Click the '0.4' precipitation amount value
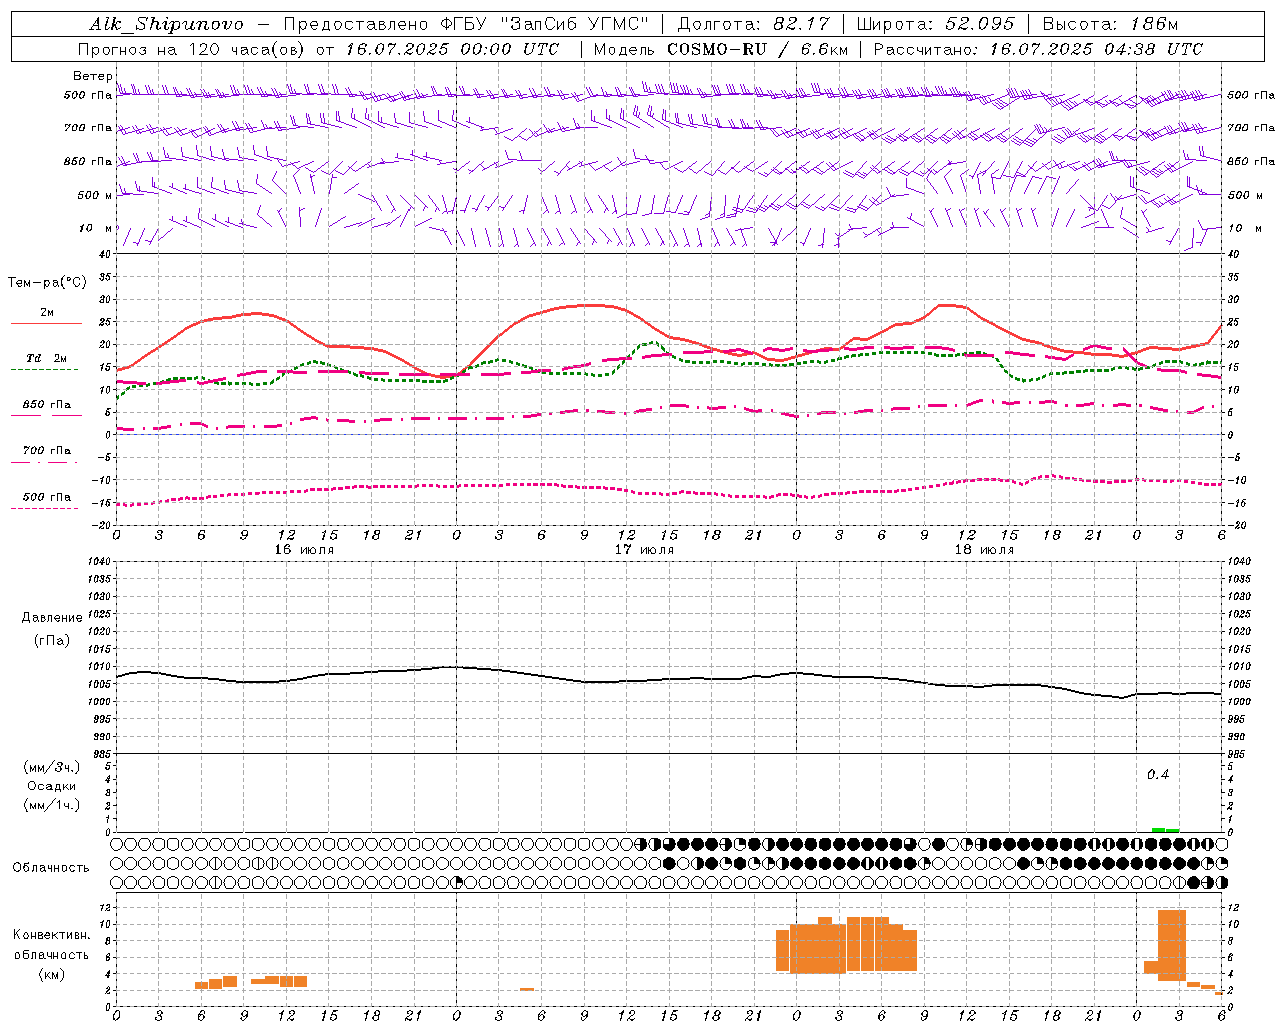1280x1024 pixels. click(1158, 774)
